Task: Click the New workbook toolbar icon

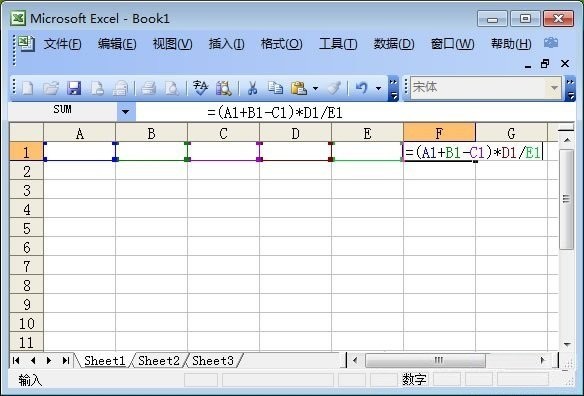Action: (28, 88)
